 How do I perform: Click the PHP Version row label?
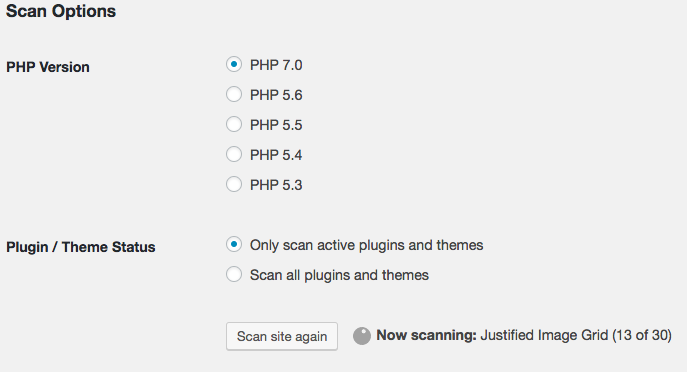point(48,67)
